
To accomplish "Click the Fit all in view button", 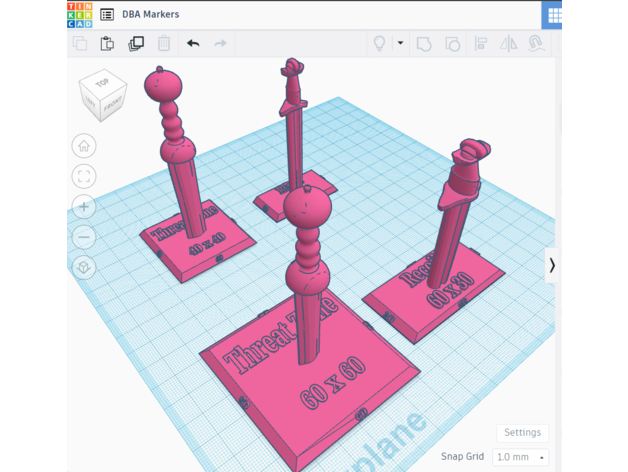I will coord(84,177).
